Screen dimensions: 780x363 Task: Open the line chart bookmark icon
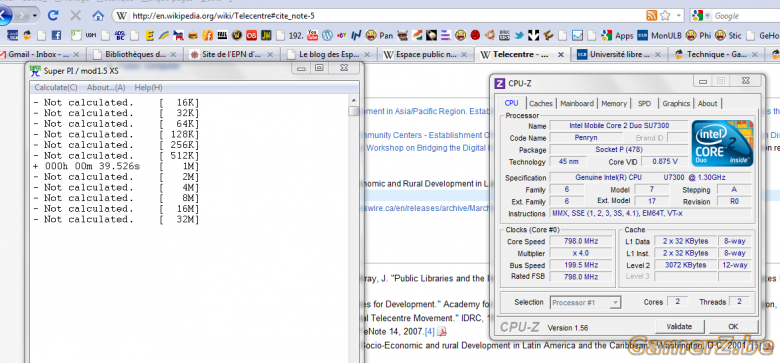click(x=577, y=35)
